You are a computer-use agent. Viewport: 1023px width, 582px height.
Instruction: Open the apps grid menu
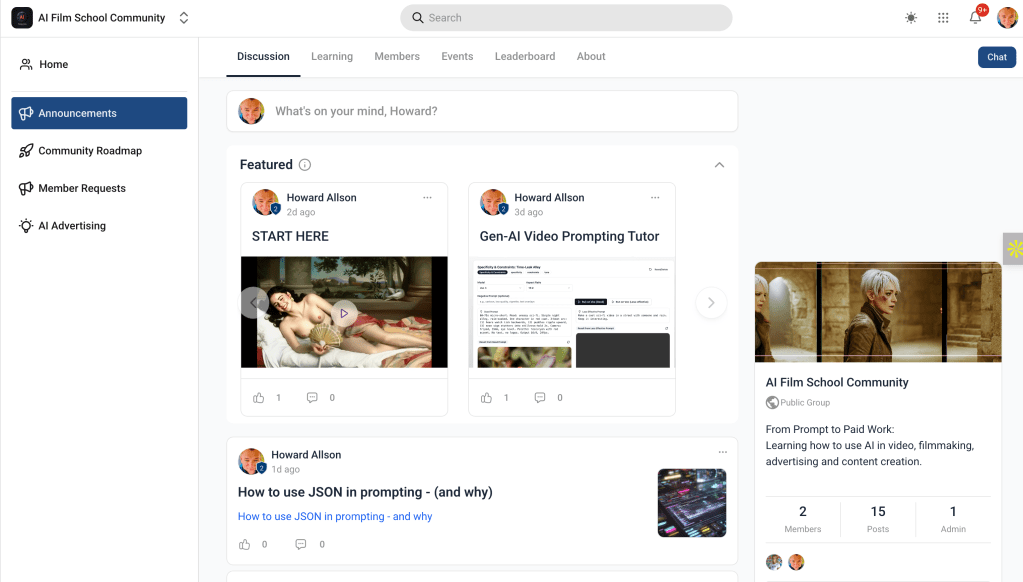point(943,18)
